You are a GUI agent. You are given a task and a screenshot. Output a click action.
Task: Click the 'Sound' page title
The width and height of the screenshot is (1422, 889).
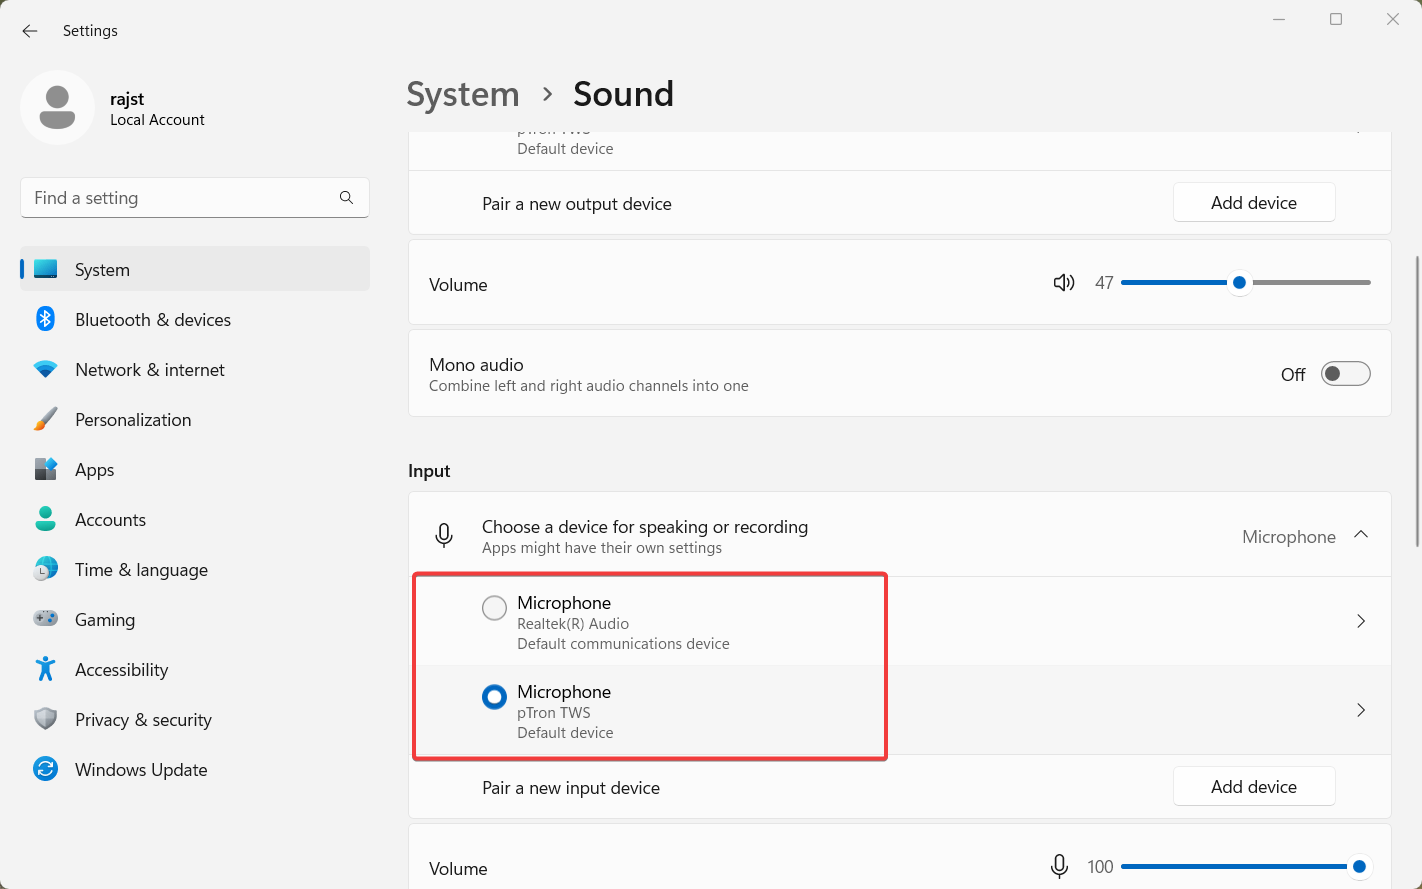pos(624,94)
